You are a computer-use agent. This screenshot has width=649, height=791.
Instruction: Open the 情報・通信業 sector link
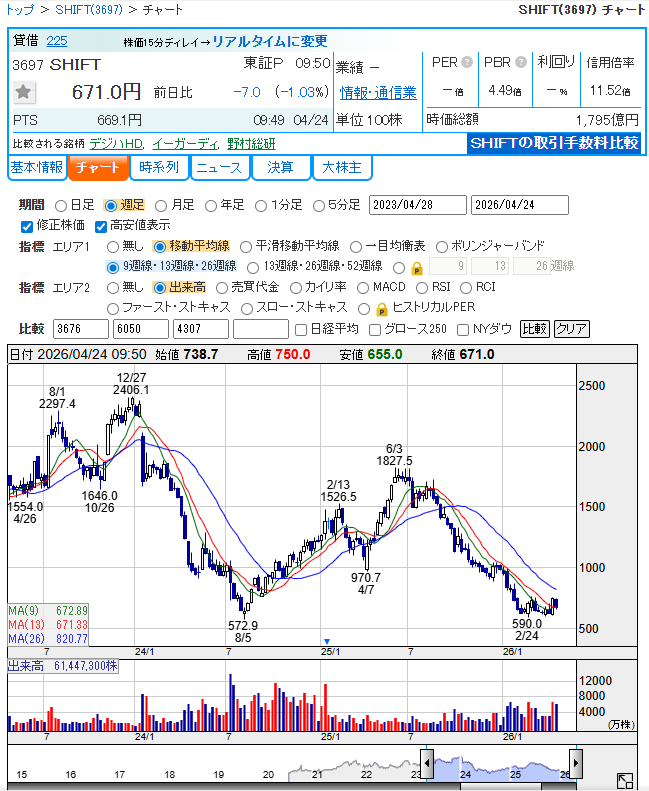click(378, 93)
